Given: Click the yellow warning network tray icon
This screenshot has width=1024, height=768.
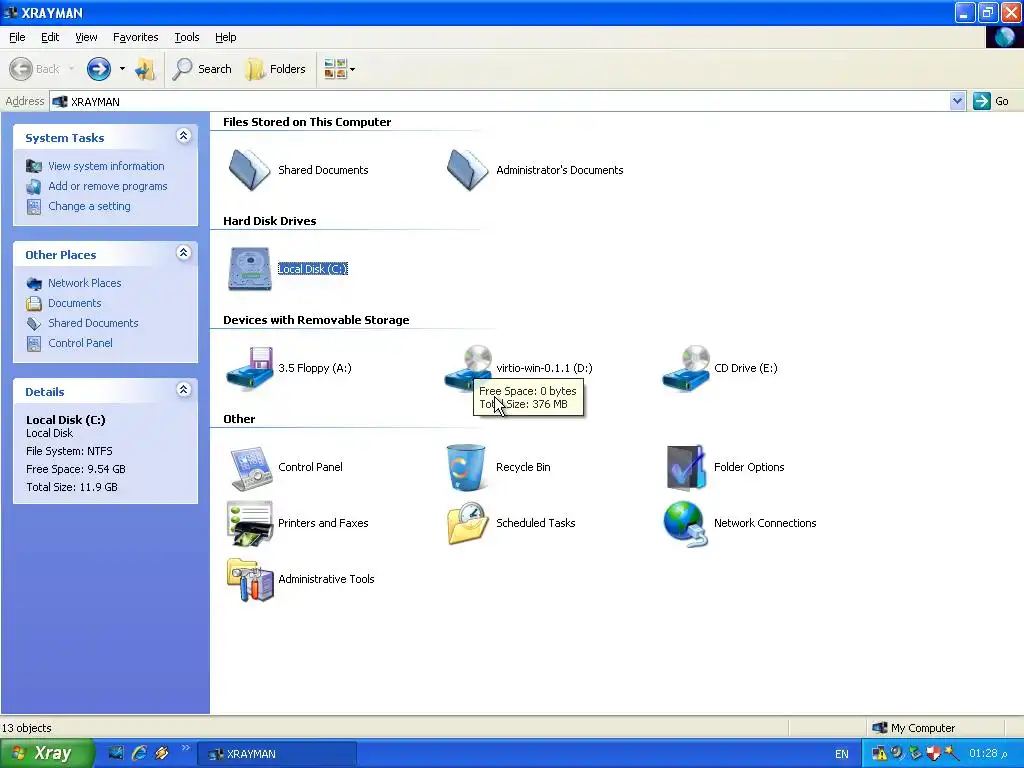Looking at the screenshot, I should tap(880, 754).
